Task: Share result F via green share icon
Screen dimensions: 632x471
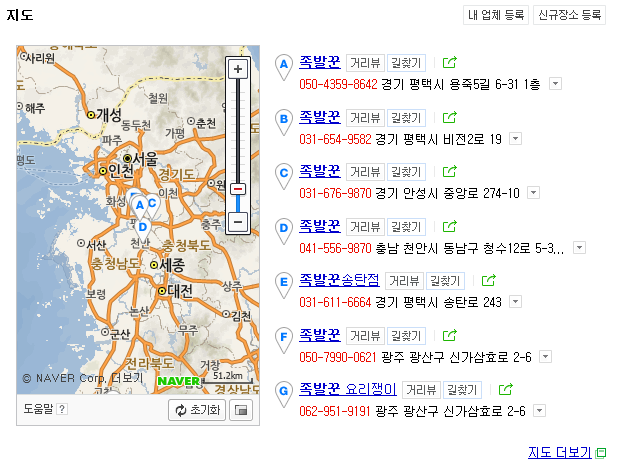Action: coord(449,335)
